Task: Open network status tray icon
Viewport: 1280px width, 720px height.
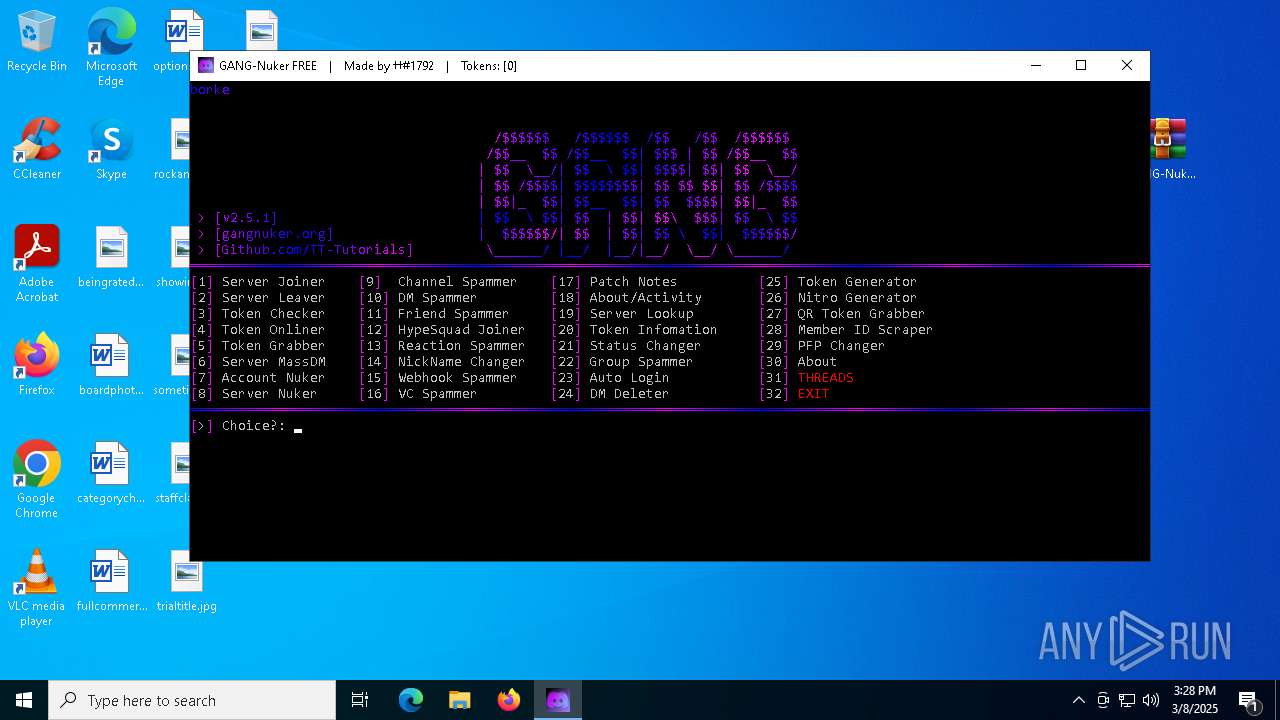Action: [1127, 700]
